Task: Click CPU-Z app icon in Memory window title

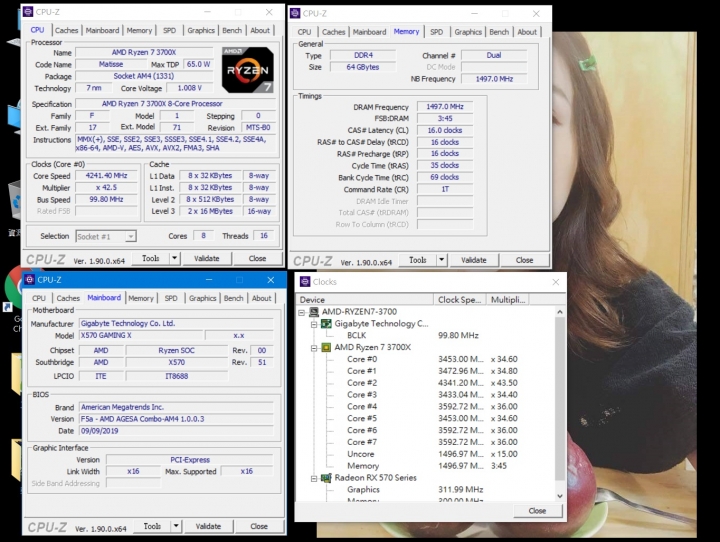Action: [x=295, y=13]
